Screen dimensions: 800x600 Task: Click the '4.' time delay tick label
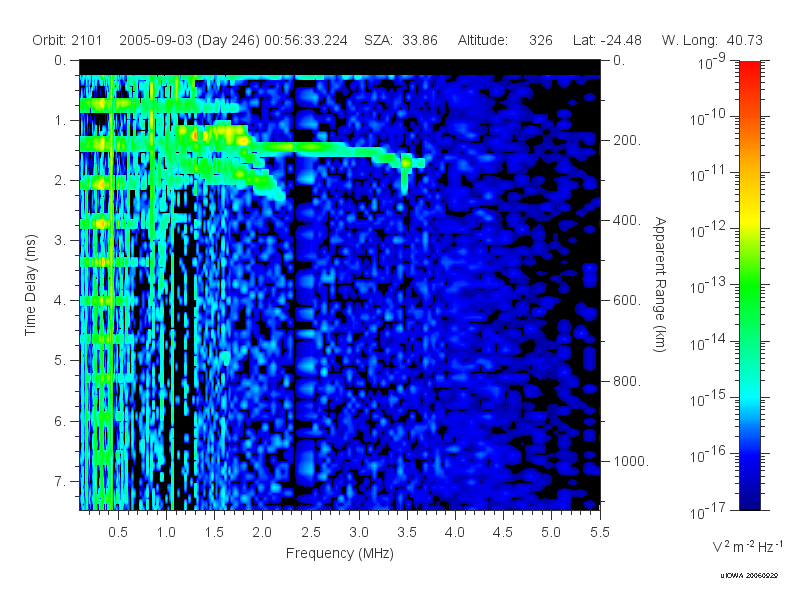pos(61,301)
